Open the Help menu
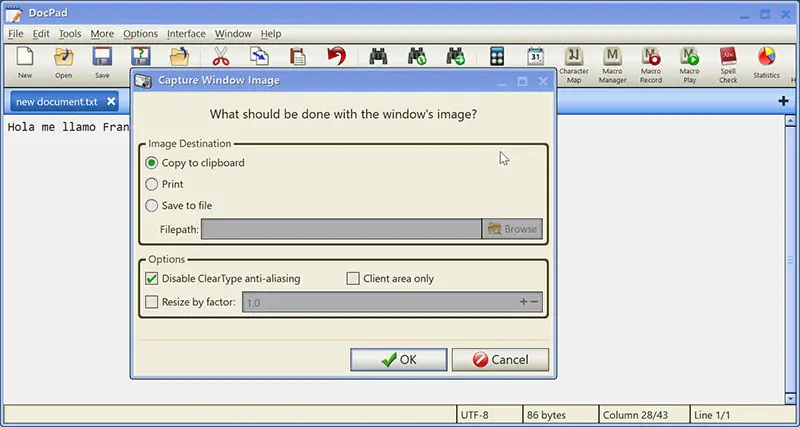Image resolution: width=800 pixels, height=427 pixels. point(271,34)
